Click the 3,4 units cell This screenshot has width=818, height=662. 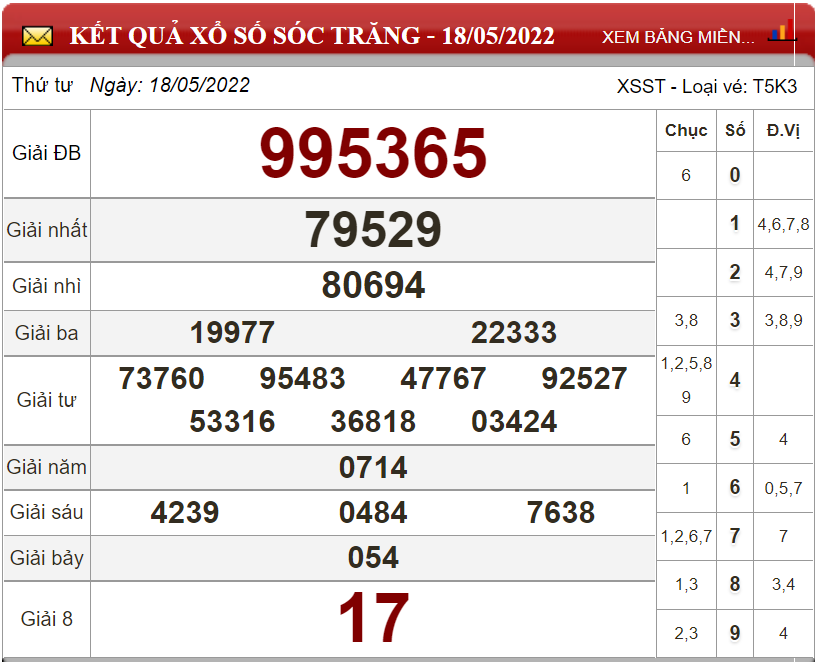point(783,585)
